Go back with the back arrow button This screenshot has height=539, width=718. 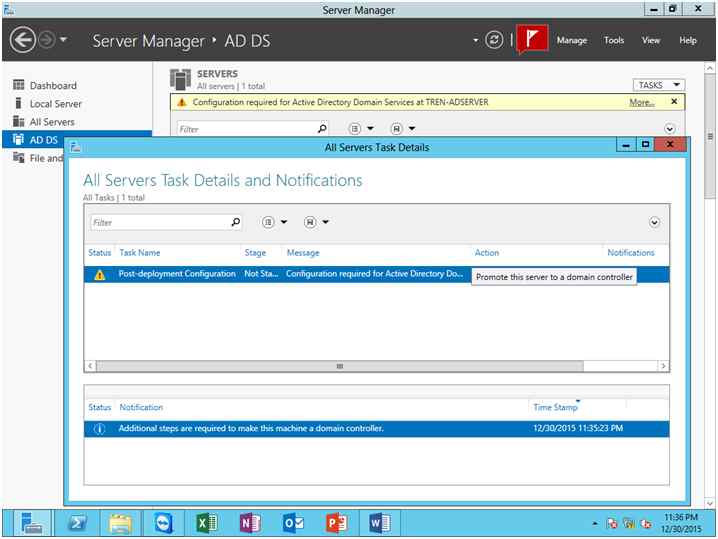click(x=22, y=40)
